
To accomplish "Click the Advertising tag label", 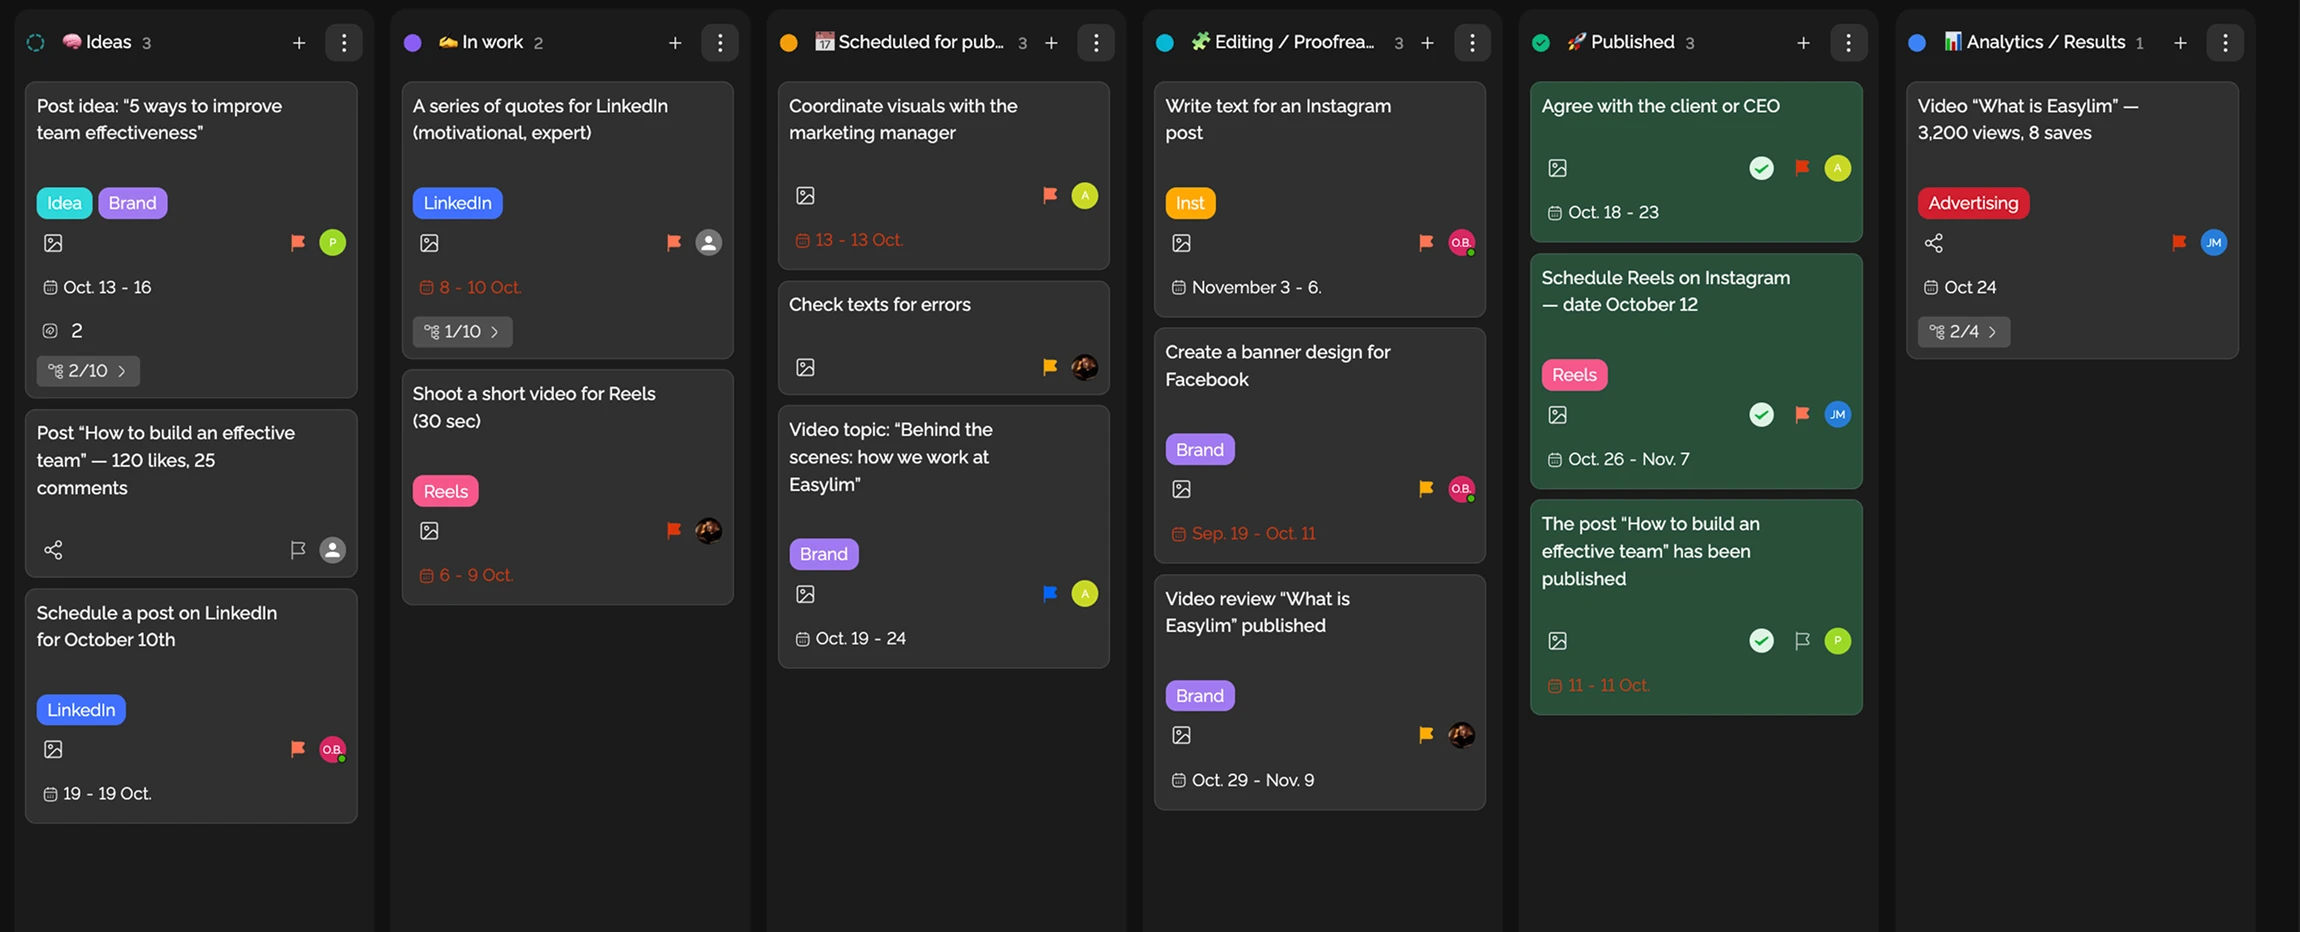I will point(1972,203).
